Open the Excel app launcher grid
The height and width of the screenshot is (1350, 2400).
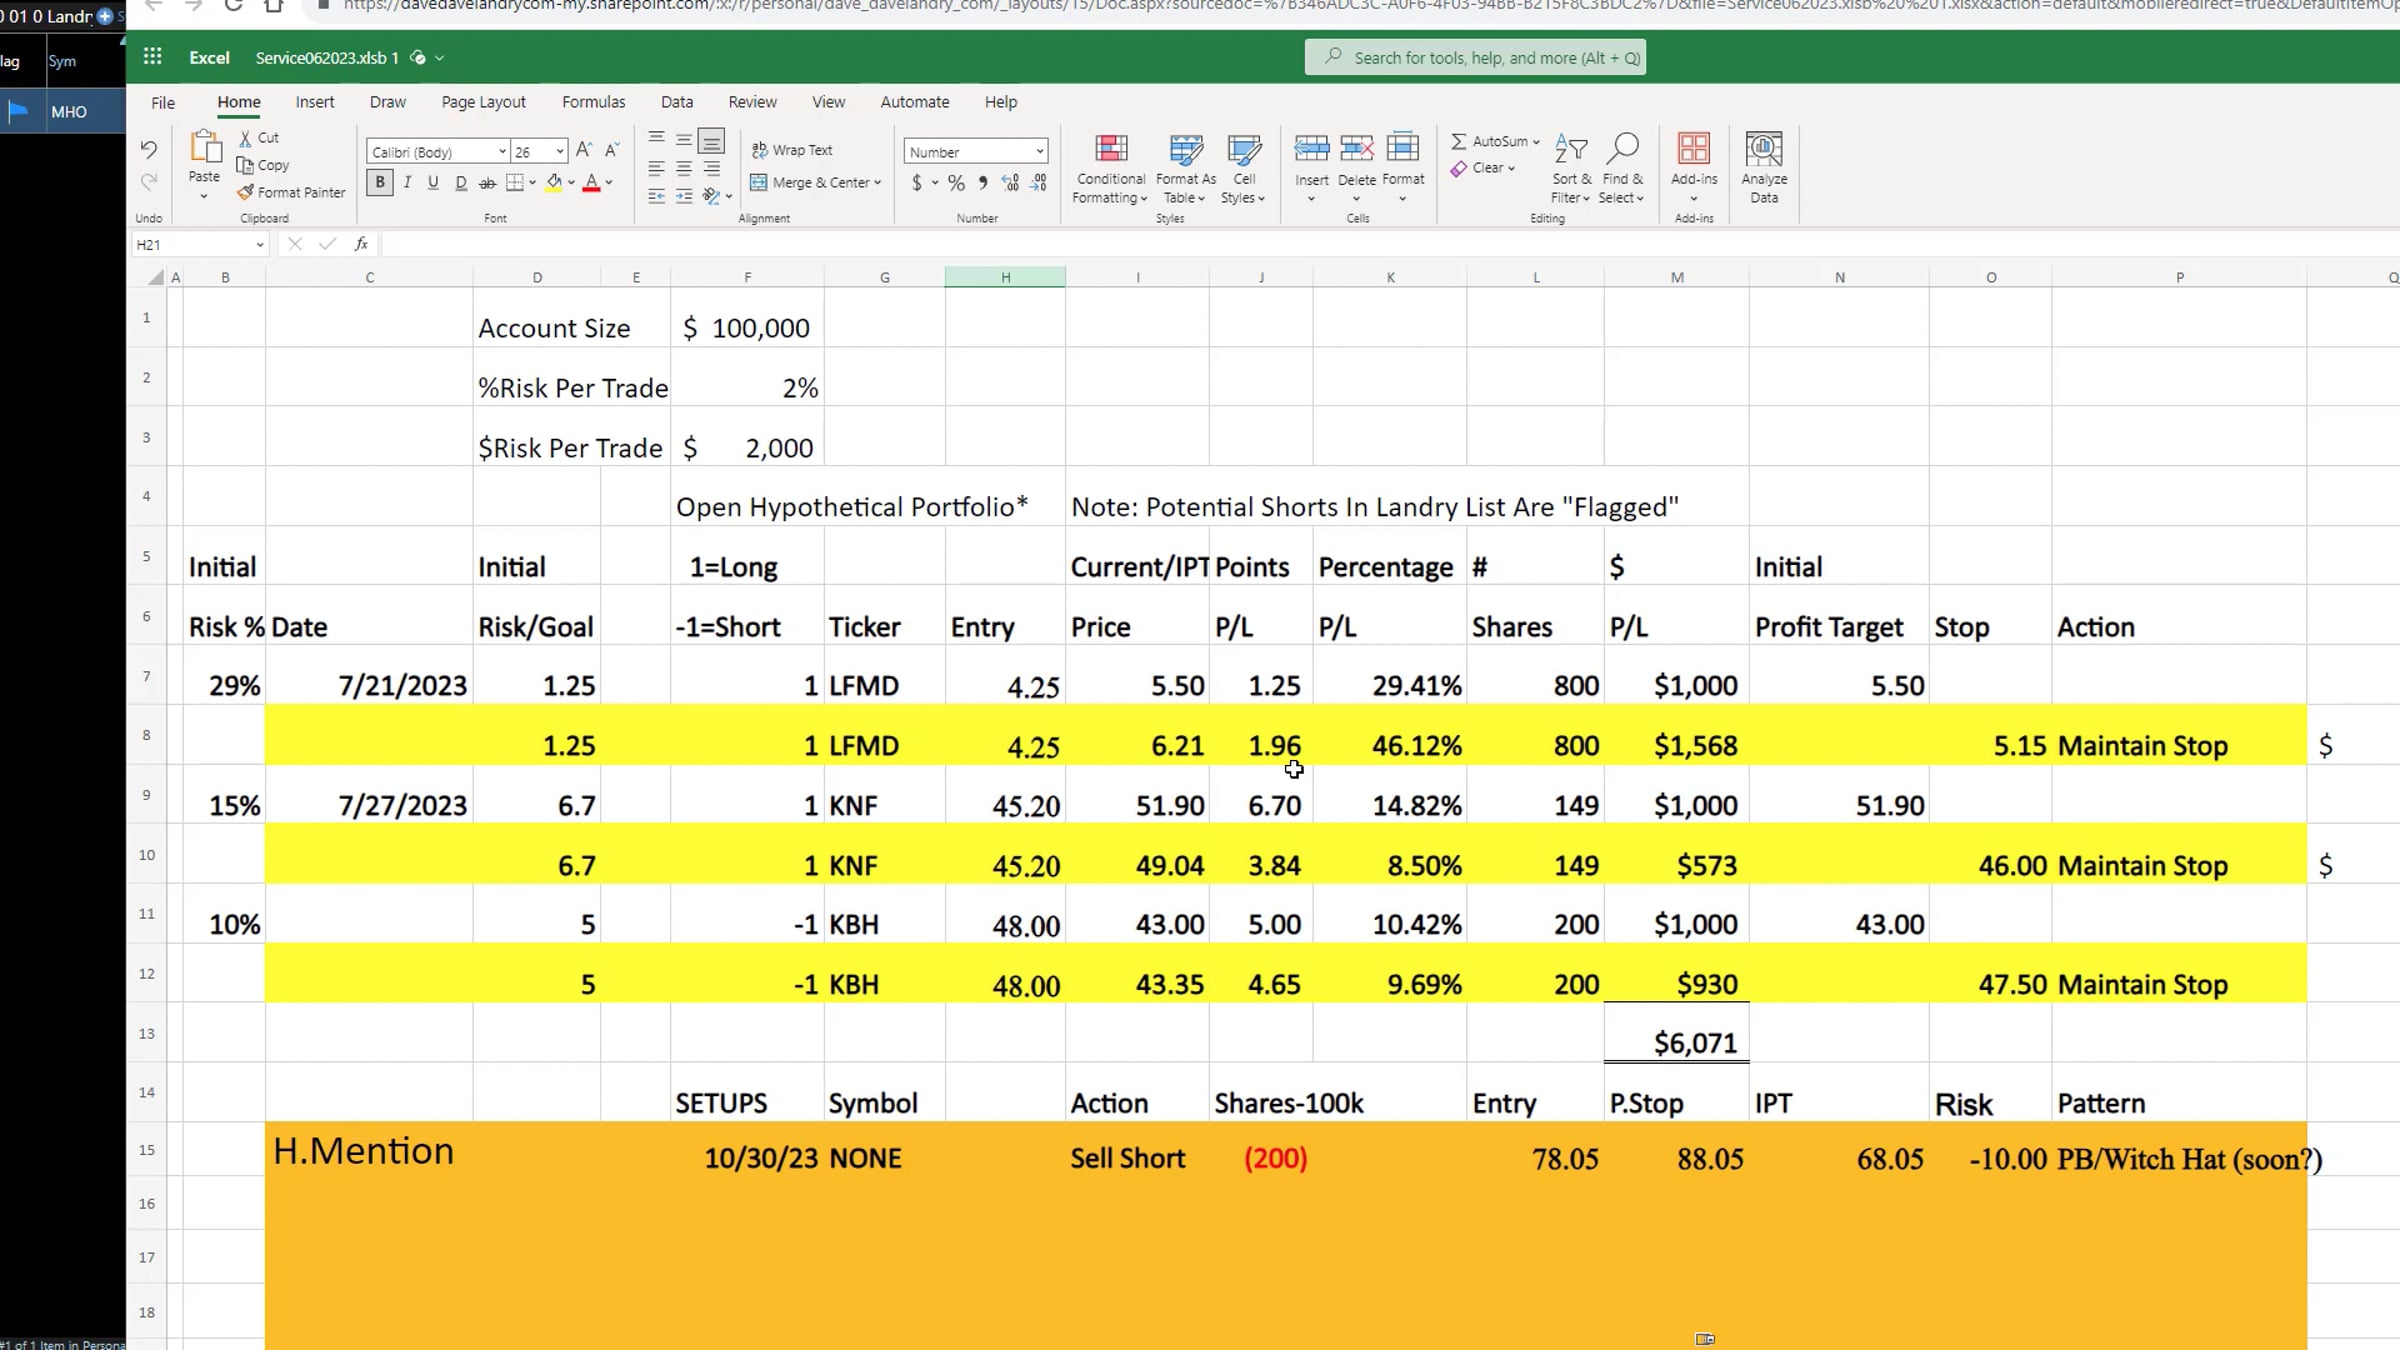pos(152,57)
